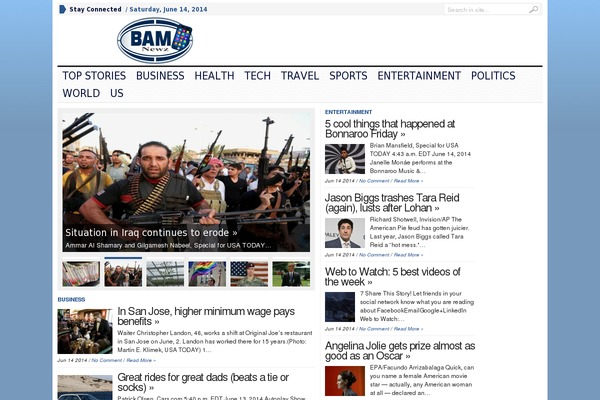This screenshot has height=400, width=600.
Task: Open '5 cool things at Bonnaroo' headline
Action: pyautogui.click(x=390, y=129)
